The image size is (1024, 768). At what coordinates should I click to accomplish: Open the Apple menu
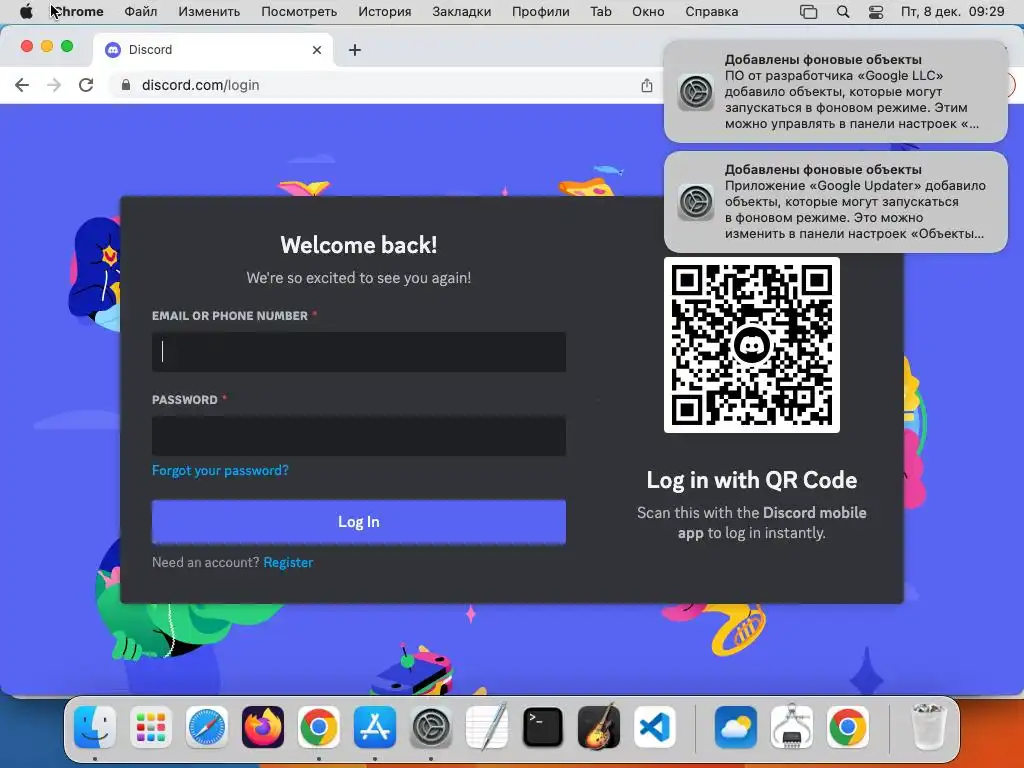click(26, 12)
